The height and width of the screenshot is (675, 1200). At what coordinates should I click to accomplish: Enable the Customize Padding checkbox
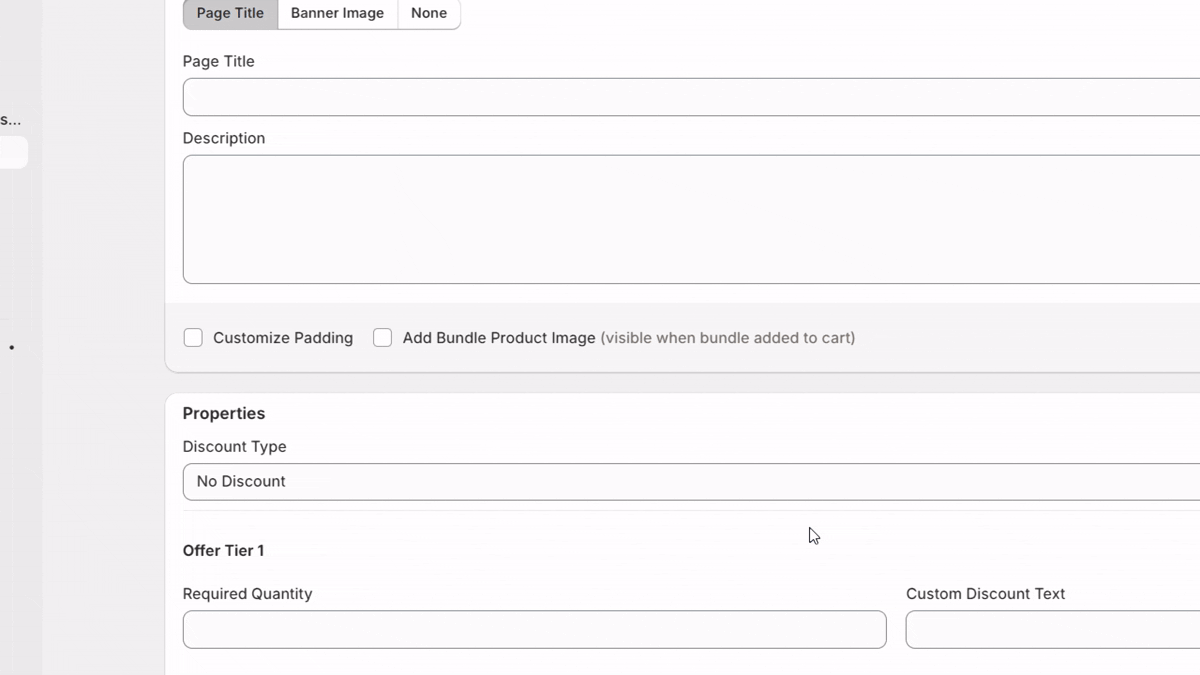pos(193,338)
